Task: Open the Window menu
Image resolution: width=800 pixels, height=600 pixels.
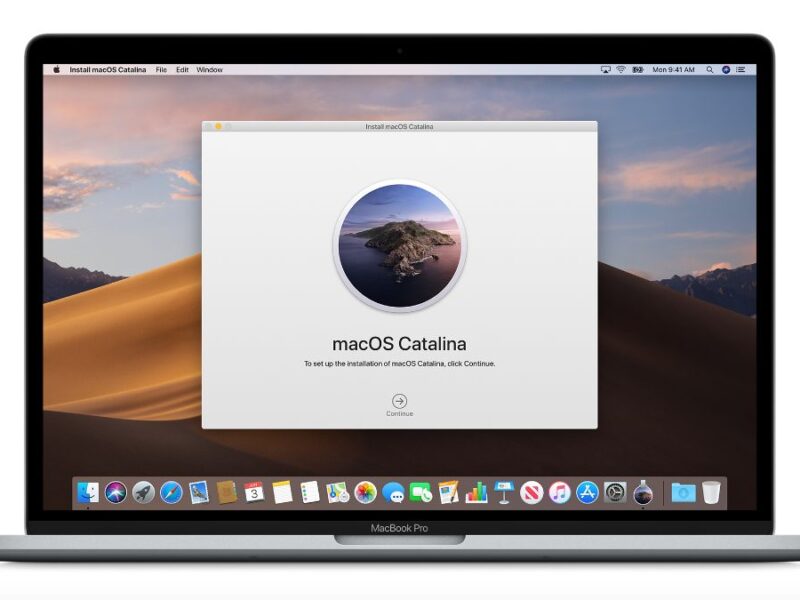Action: tap(210, 70)
